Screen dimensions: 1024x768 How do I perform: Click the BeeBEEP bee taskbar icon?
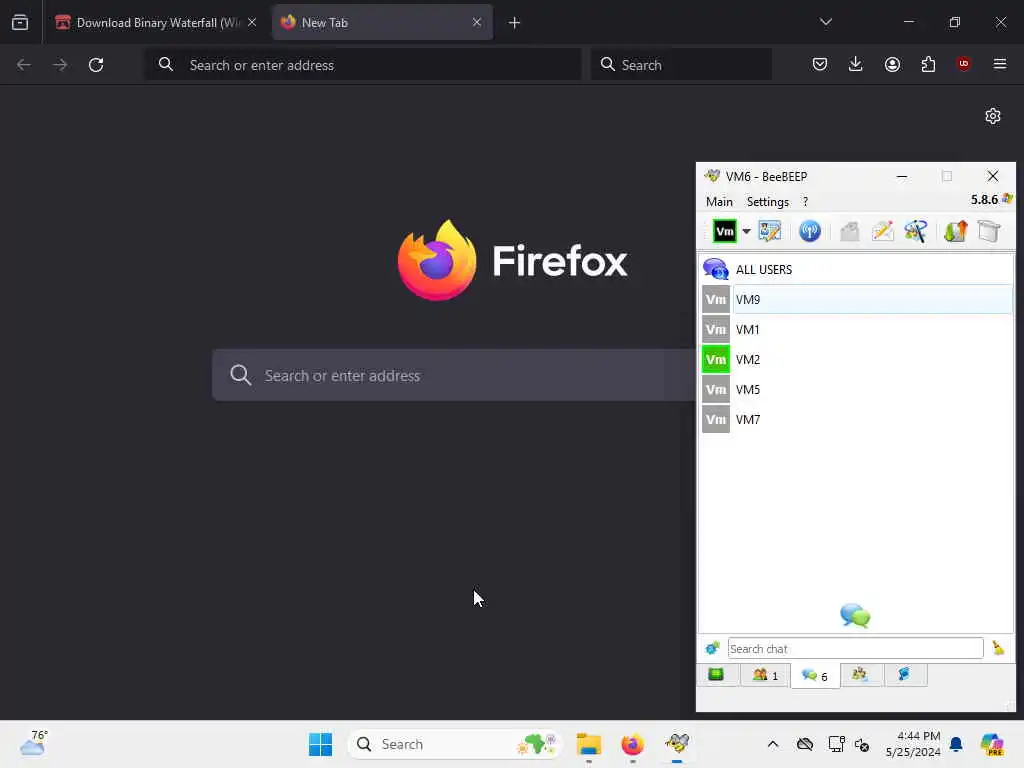coord(677,744)
